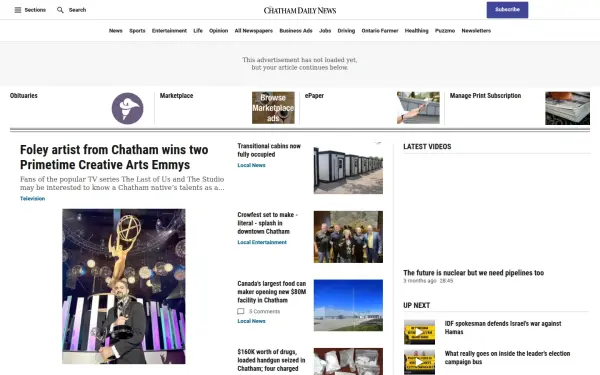Click the Obituaries link

tap(24, 96)
